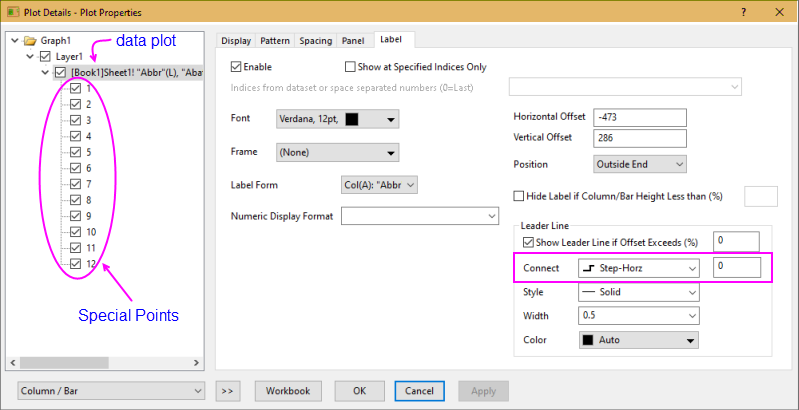Click the double arrow collapse button
The image size is (799, 410).
point(227,390)
